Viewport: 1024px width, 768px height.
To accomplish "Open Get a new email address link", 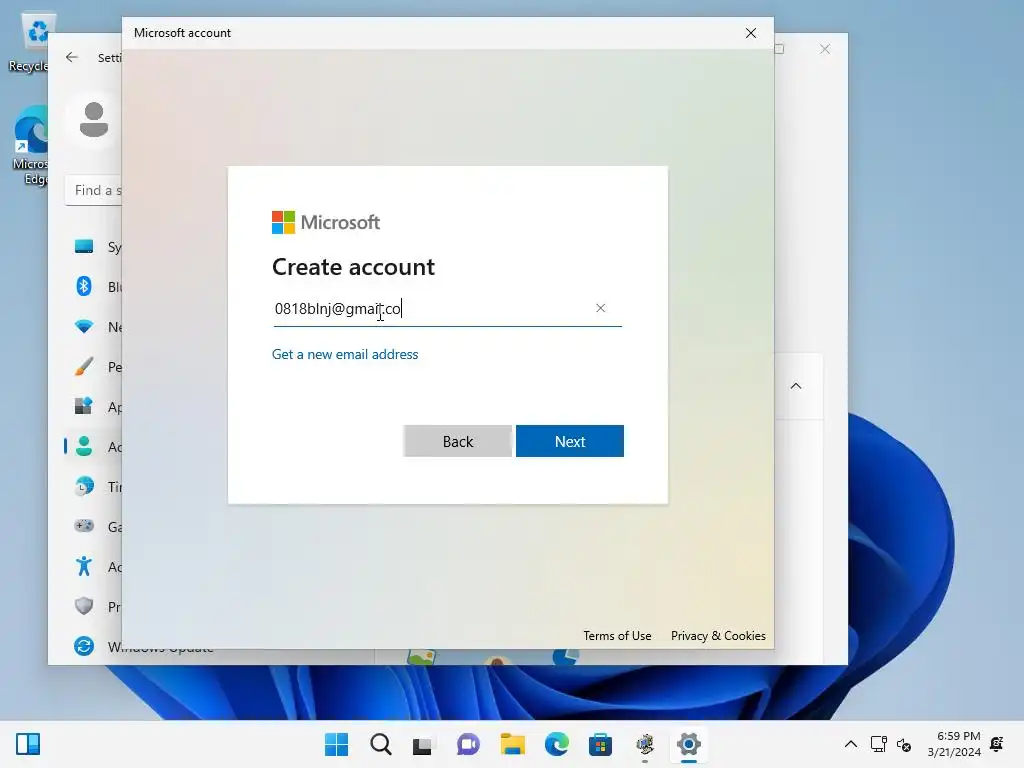I will coord(345,354).
